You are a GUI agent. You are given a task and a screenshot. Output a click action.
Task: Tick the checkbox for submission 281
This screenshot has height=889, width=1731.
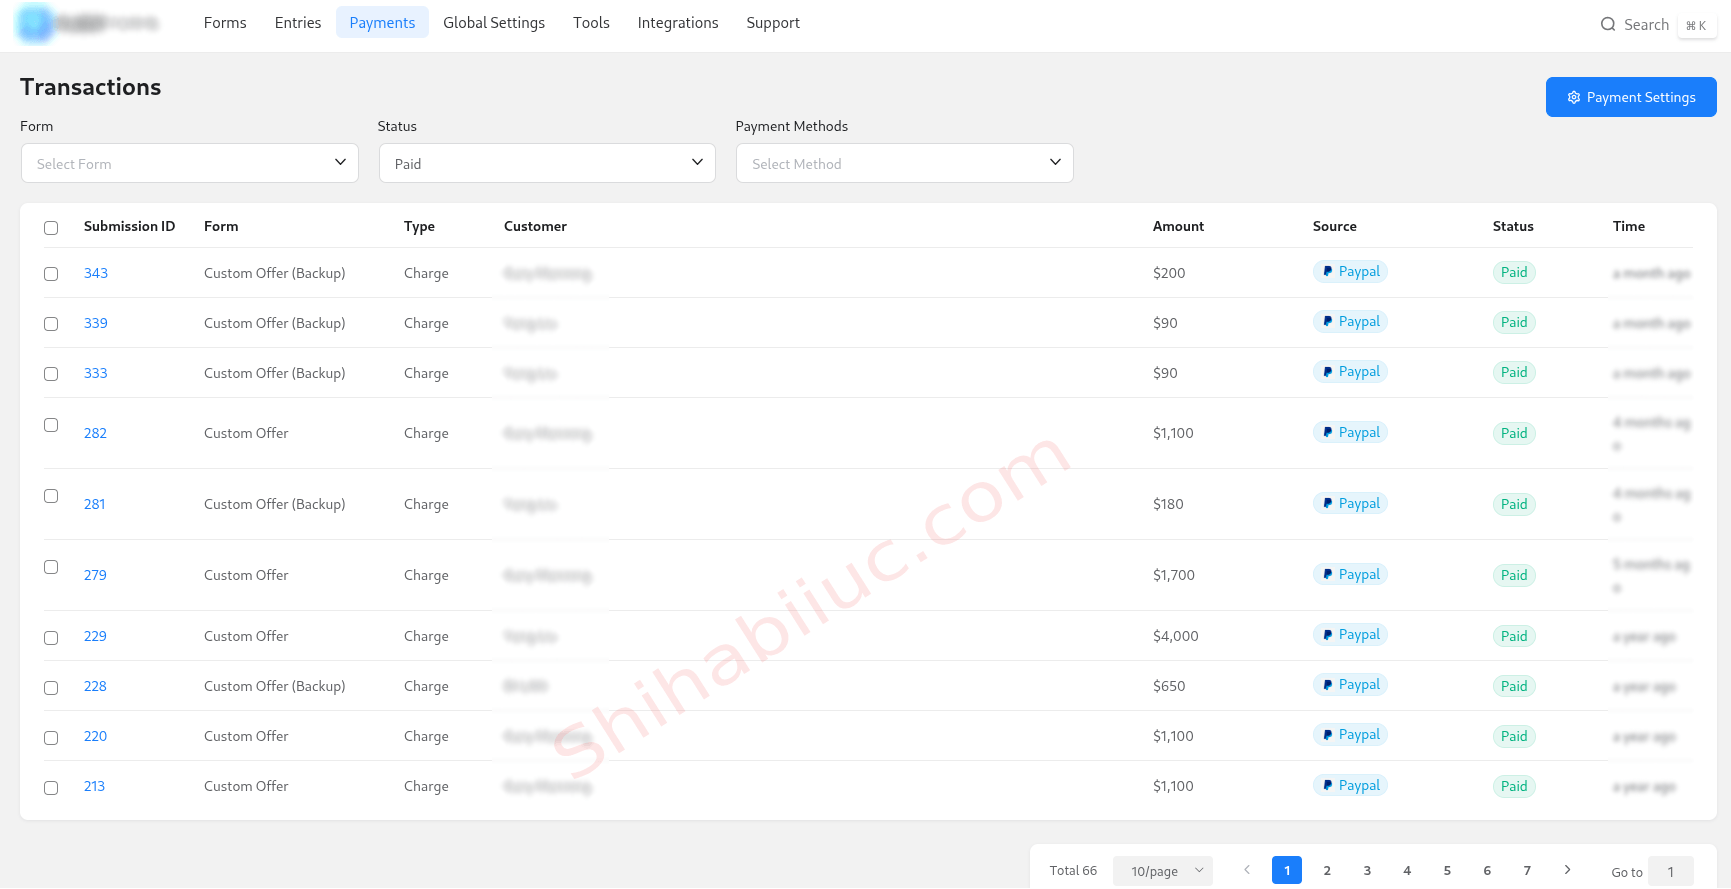(x=51, y=496)
